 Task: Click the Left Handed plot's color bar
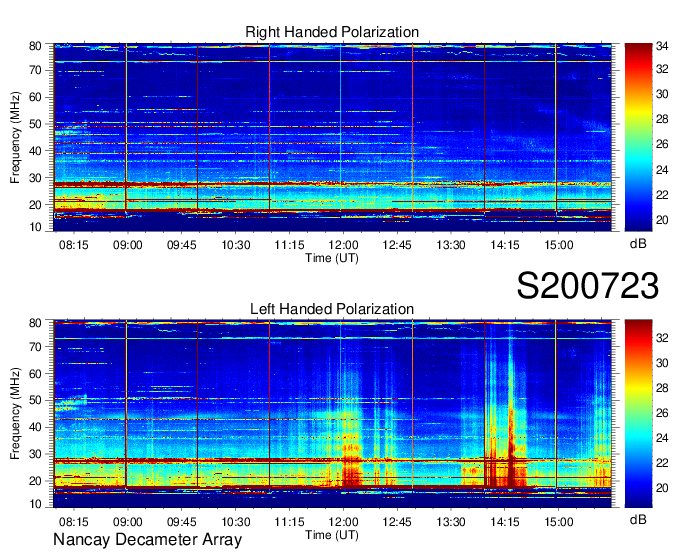[x=638, y=414]
